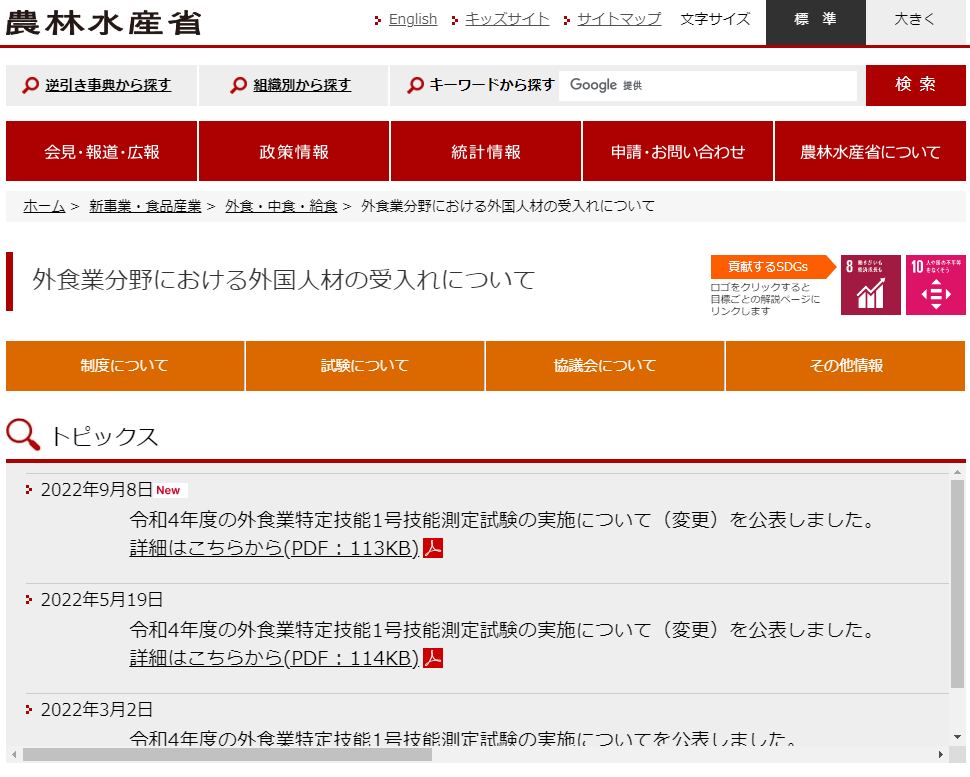Open the 政策情報 menu
970x777 pixels.
294,152
